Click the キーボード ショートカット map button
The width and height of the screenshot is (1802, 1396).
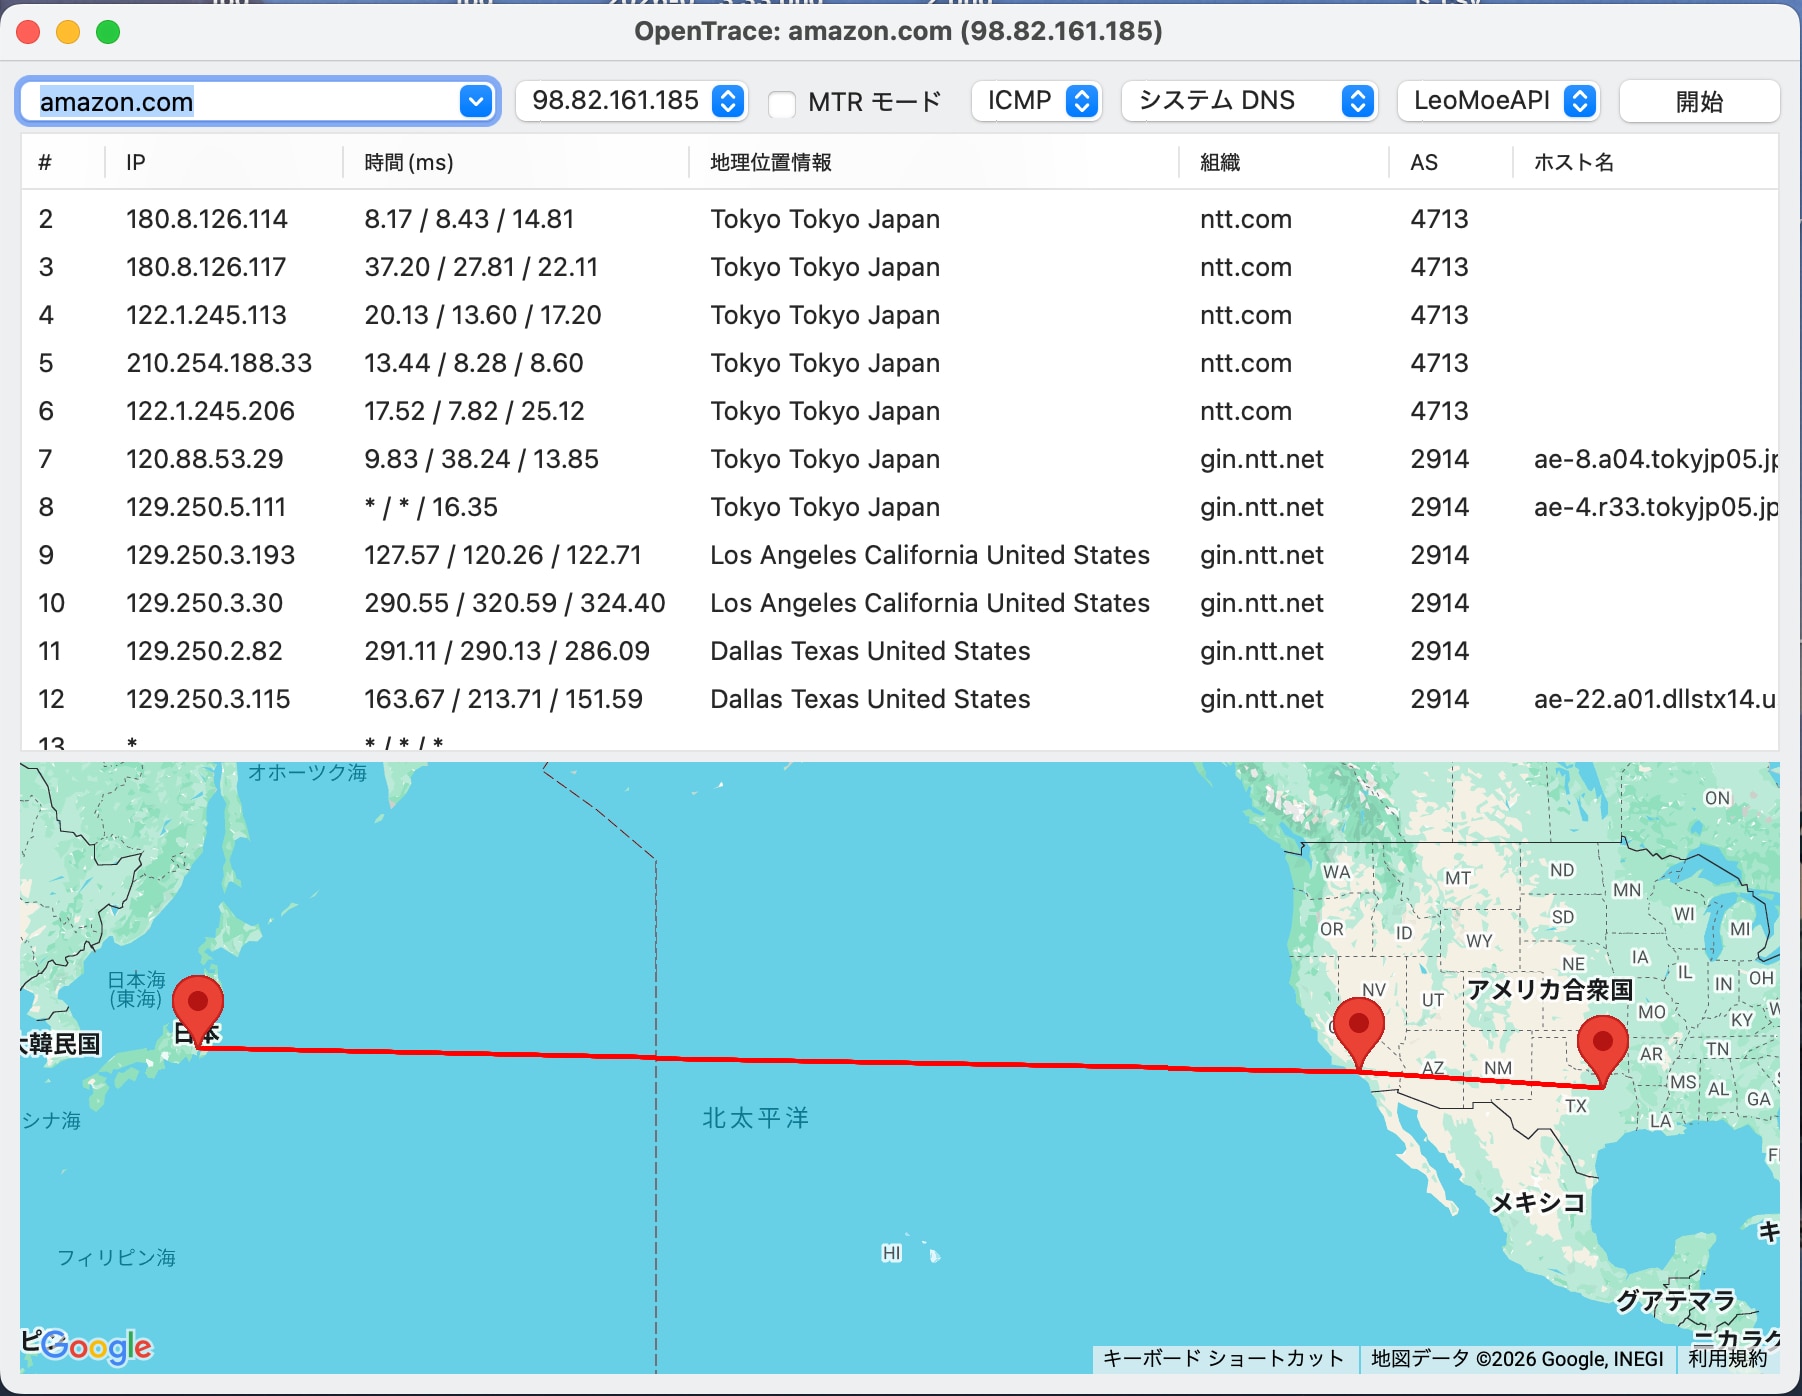tap(1223, 1358)
